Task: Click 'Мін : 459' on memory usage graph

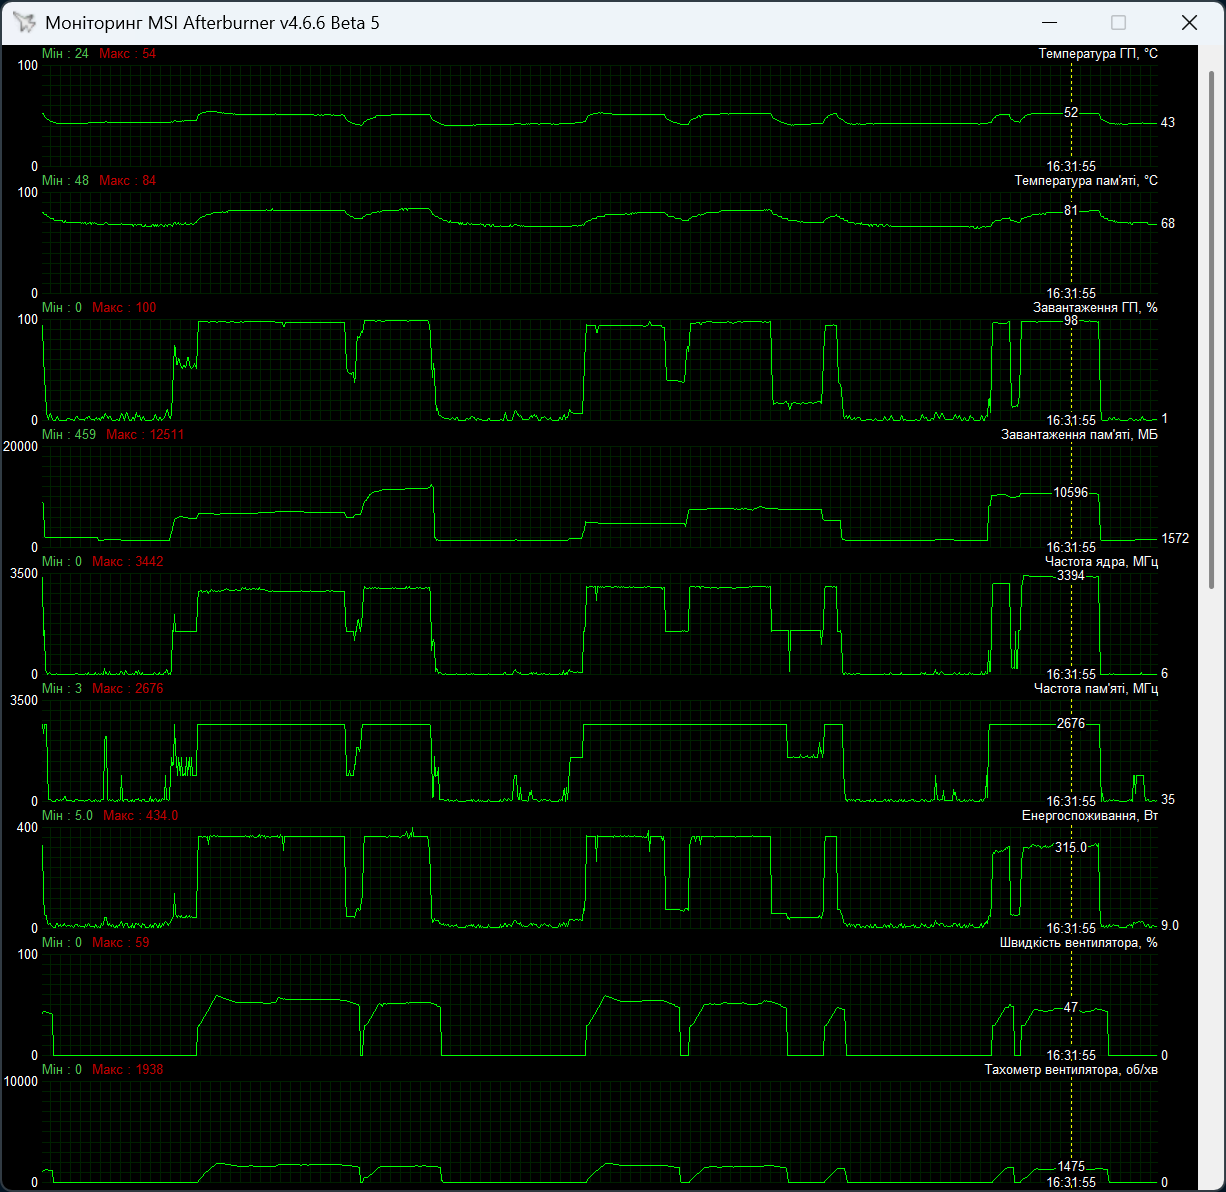Action: click(69, 434)
